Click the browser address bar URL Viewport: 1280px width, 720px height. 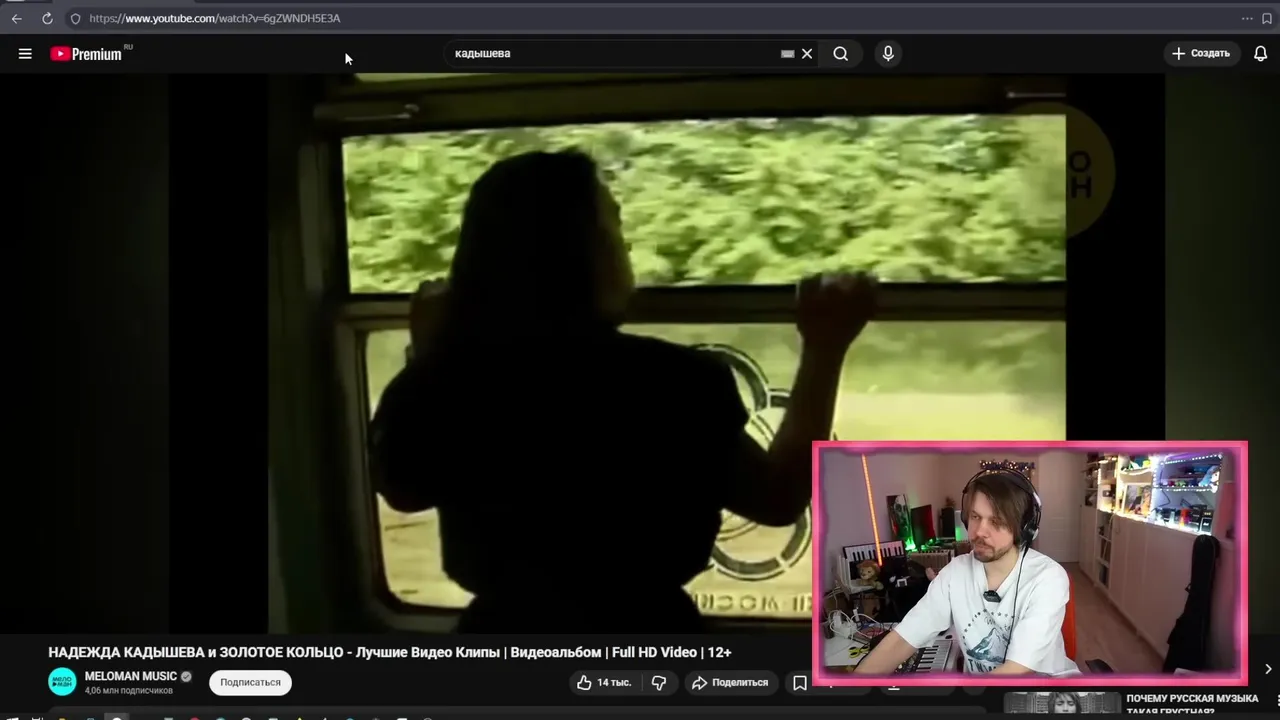click(215, 18)
